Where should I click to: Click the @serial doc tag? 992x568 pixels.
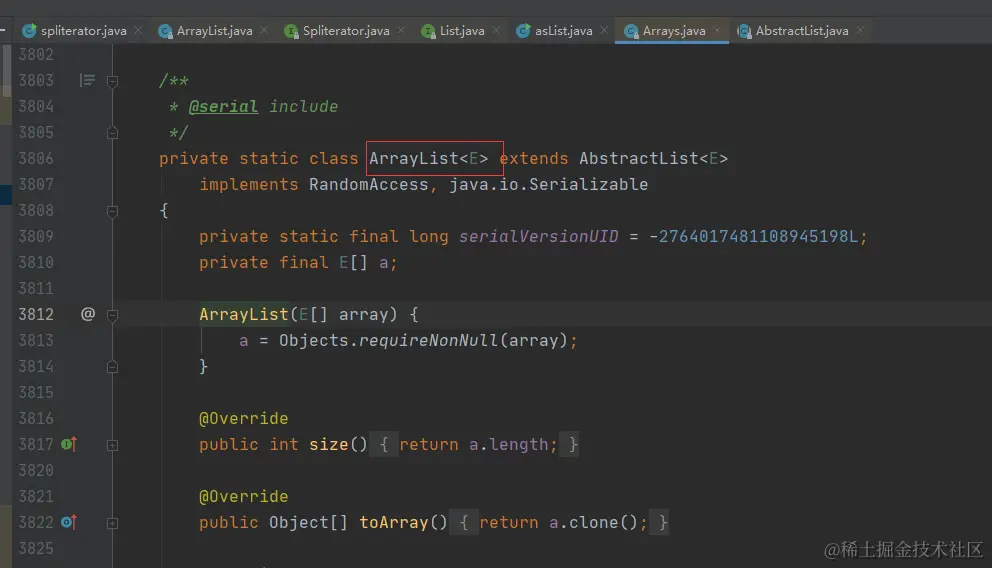coord(223,106)
